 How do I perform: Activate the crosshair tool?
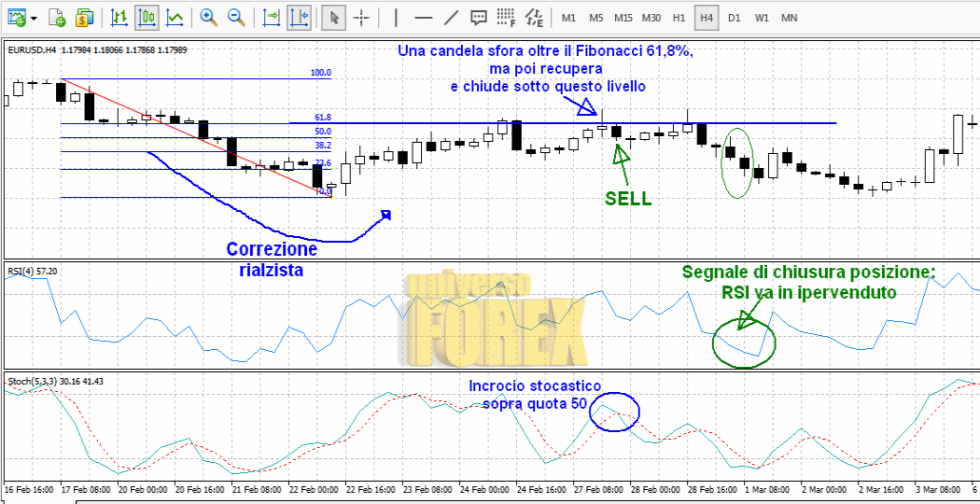tap(361, 17)
